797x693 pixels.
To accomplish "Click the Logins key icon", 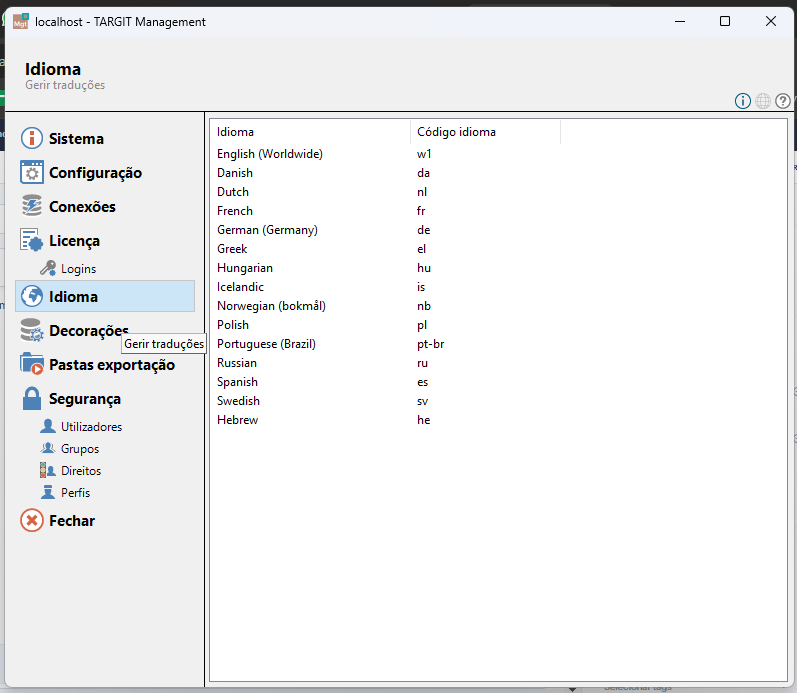I will tap(48, 268).
